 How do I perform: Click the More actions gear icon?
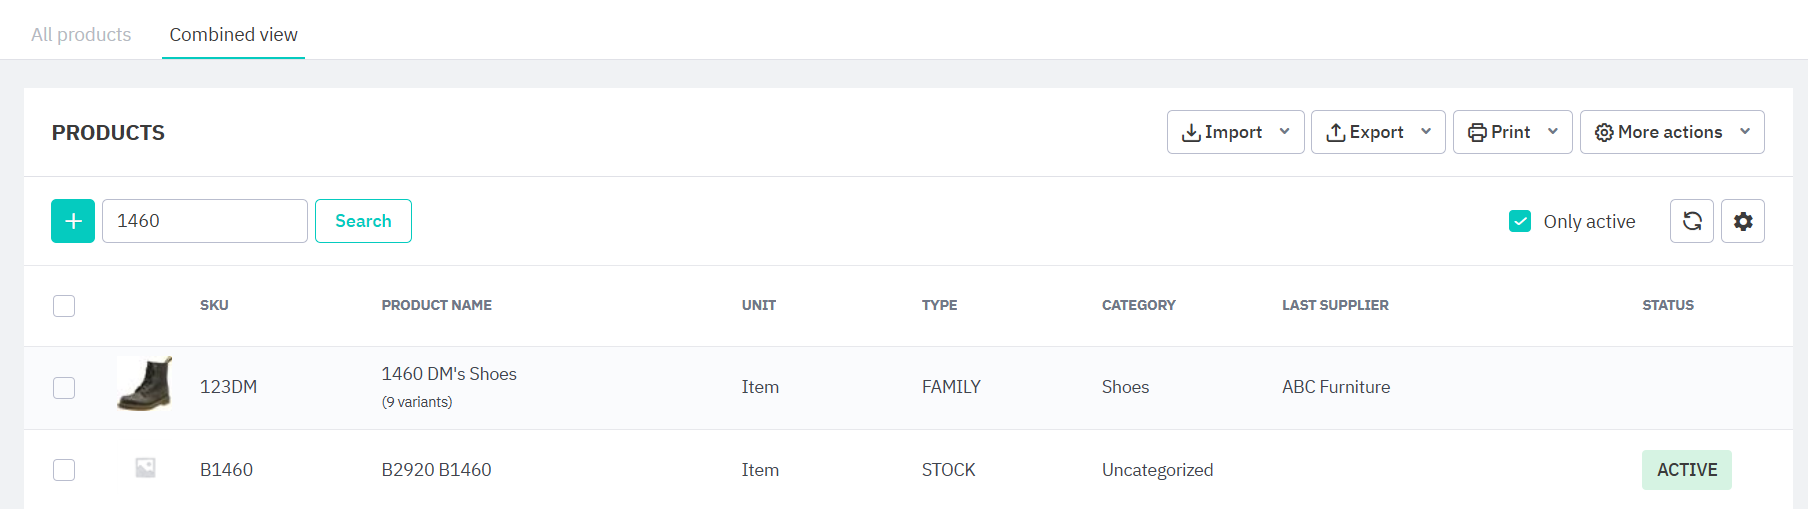1604,133
